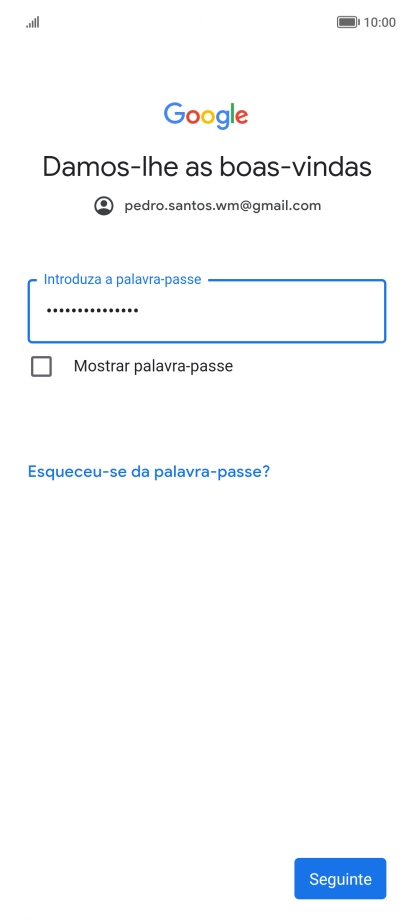Click the masked password dots
The width and height of the screenshot is (414, 920).
coord(92,310)
